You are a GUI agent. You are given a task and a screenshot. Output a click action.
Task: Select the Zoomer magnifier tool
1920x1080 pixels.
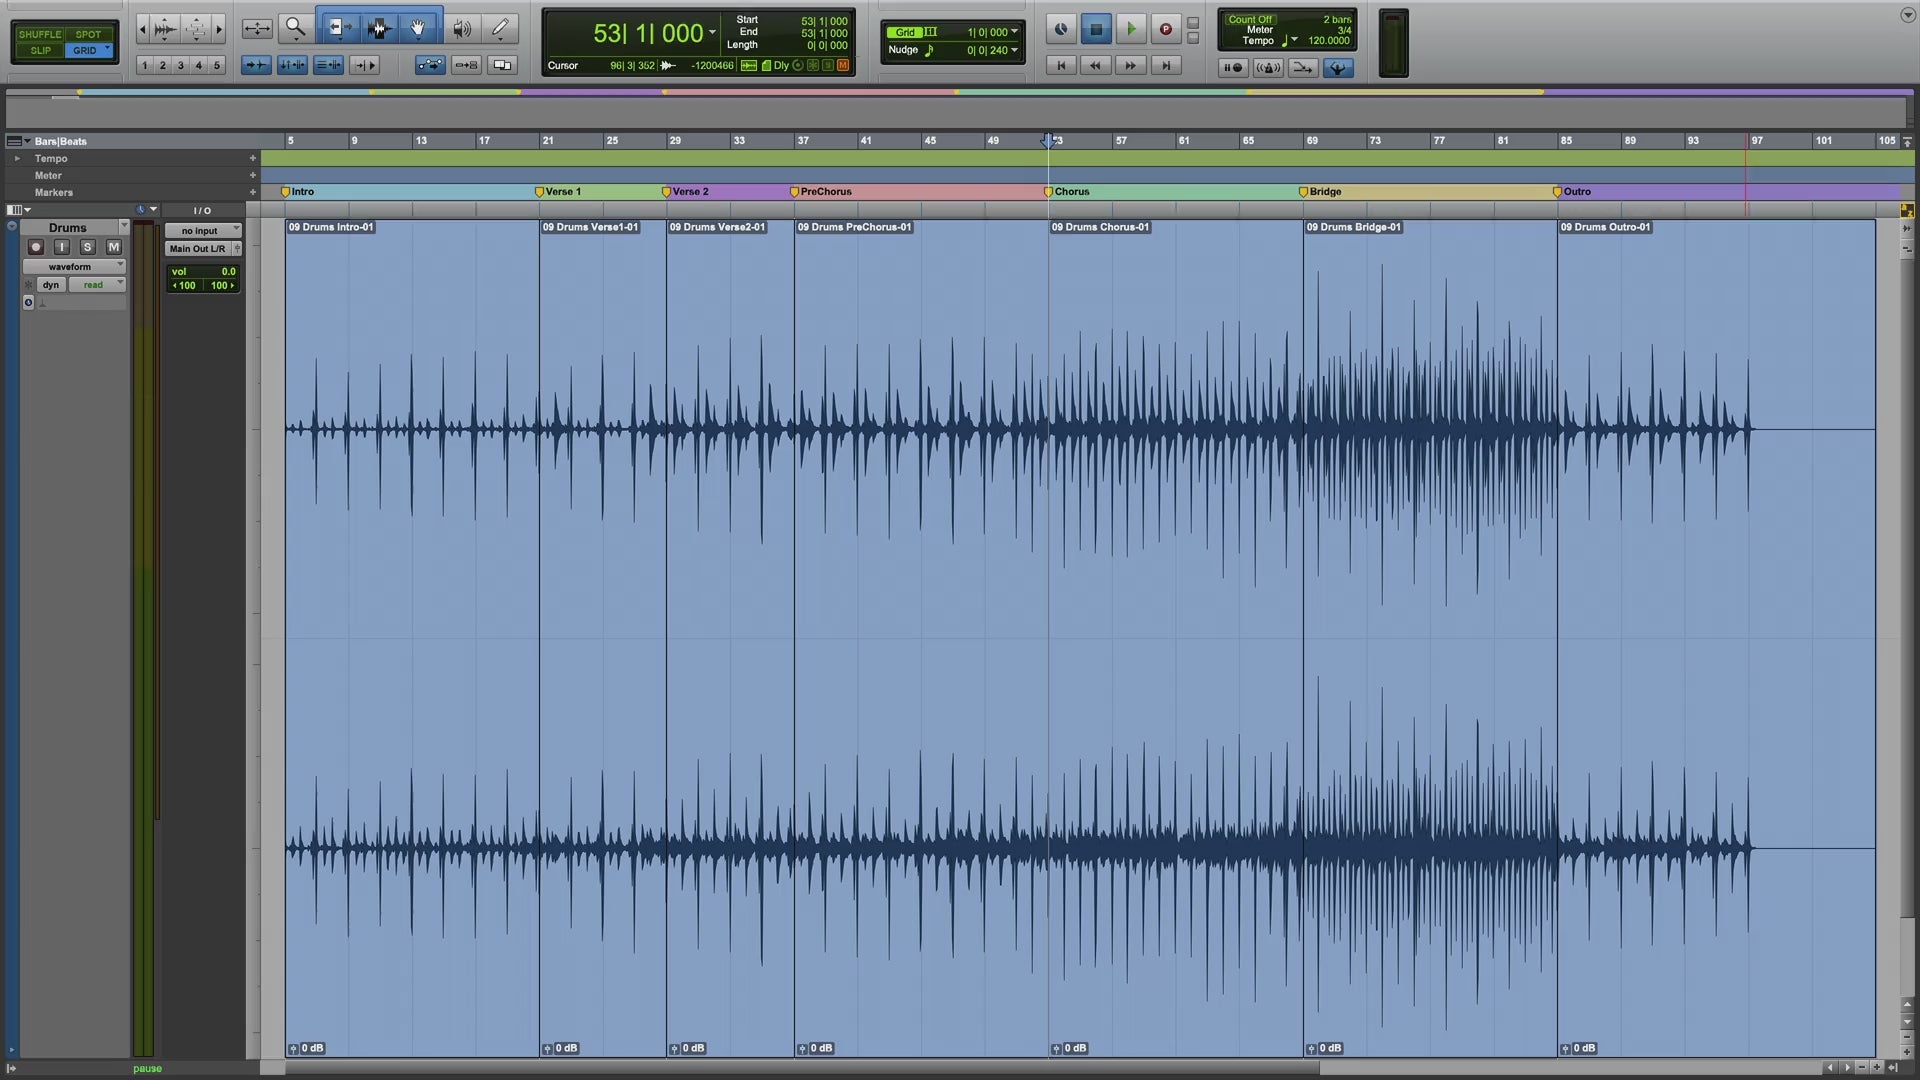tap(295, 29)
